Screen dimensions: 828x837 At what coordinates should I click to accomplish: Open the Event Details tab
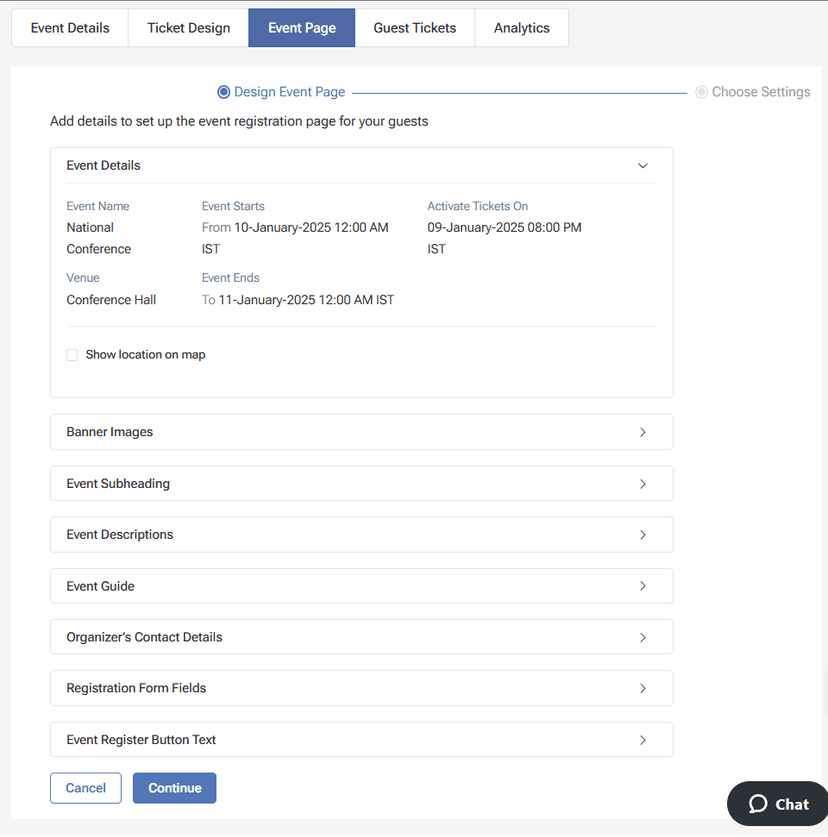coord(70,28)
